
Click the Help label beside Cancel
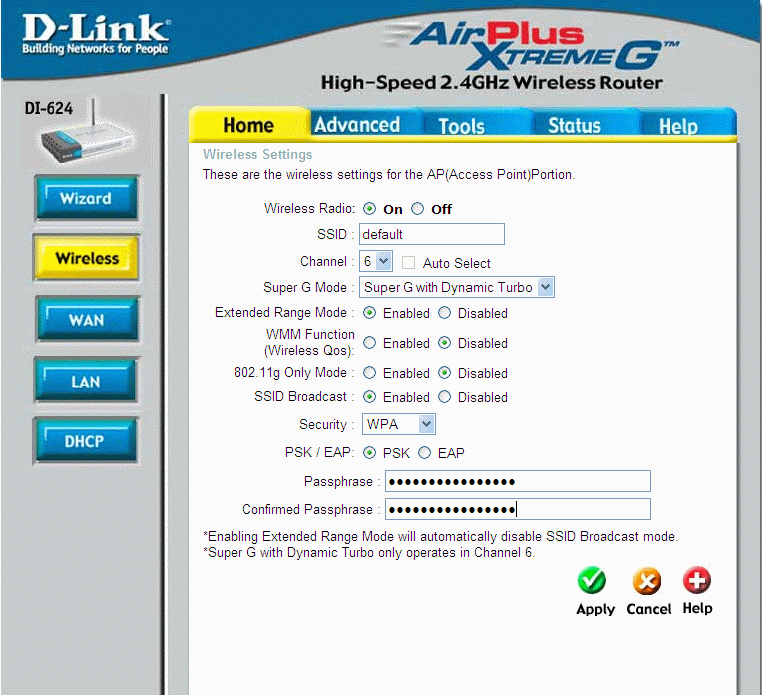(697, 608)
